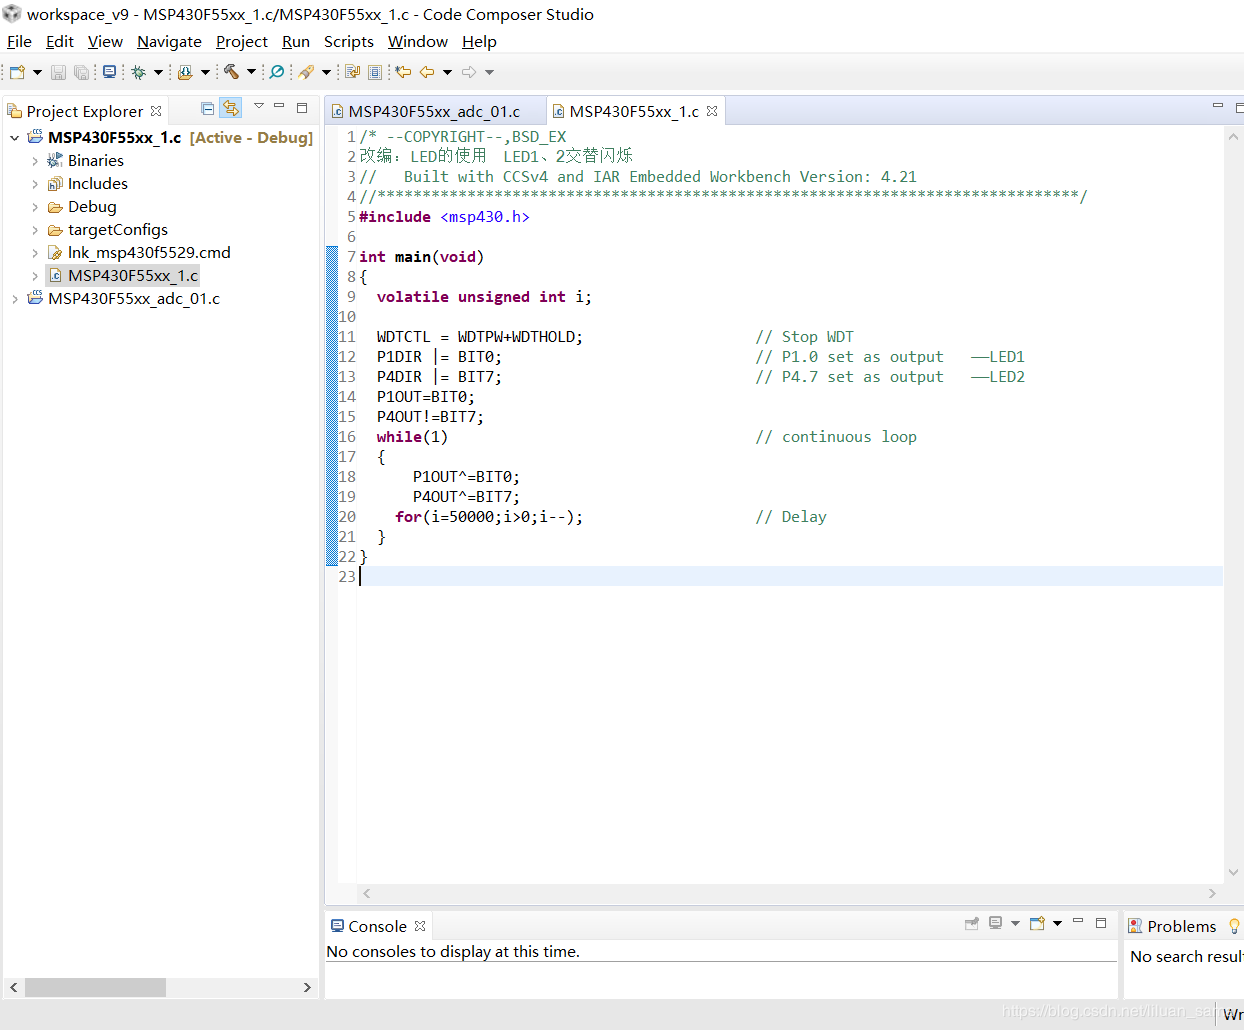The image size is (1244, 1030).
Task: Expand the MSP430F55xx_adc_01.c project node
Action: (x=14, y=299)
